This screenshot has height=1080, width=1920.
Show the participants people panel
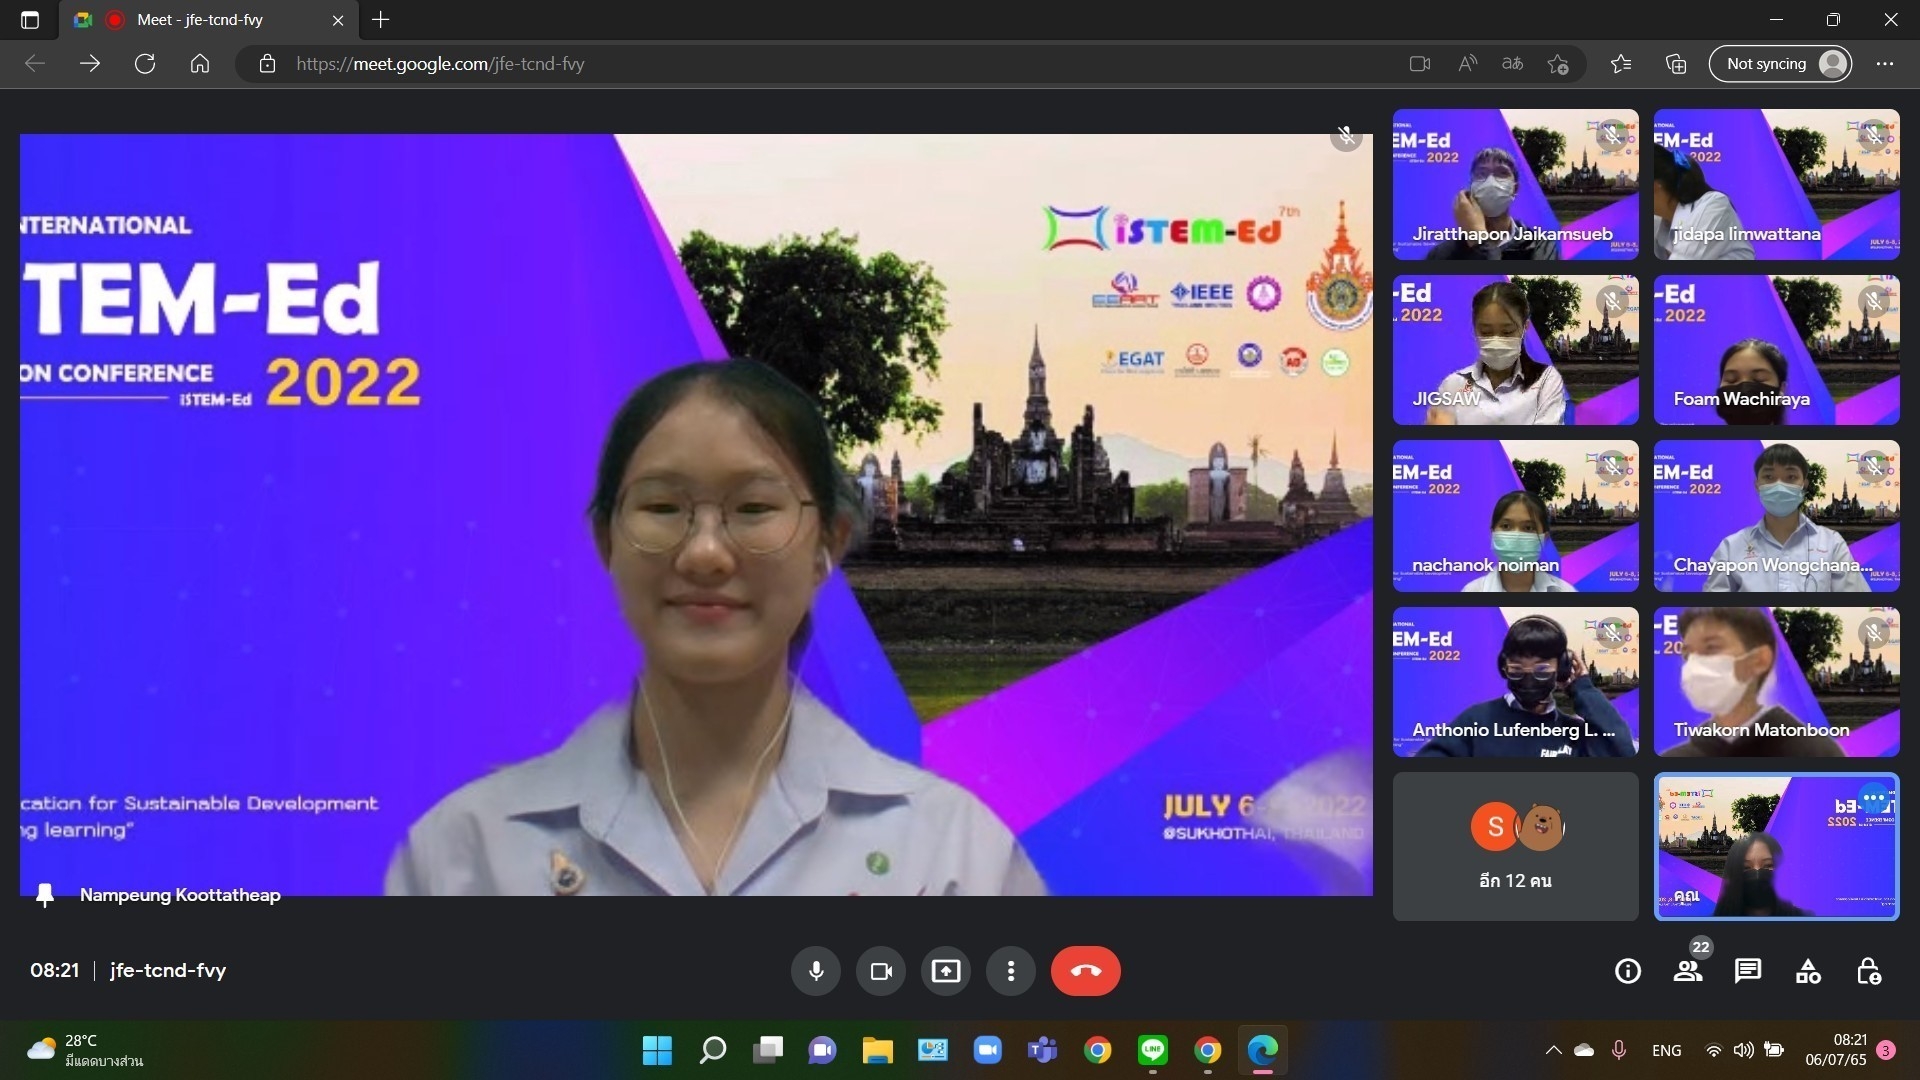[x=1688, y=971]
